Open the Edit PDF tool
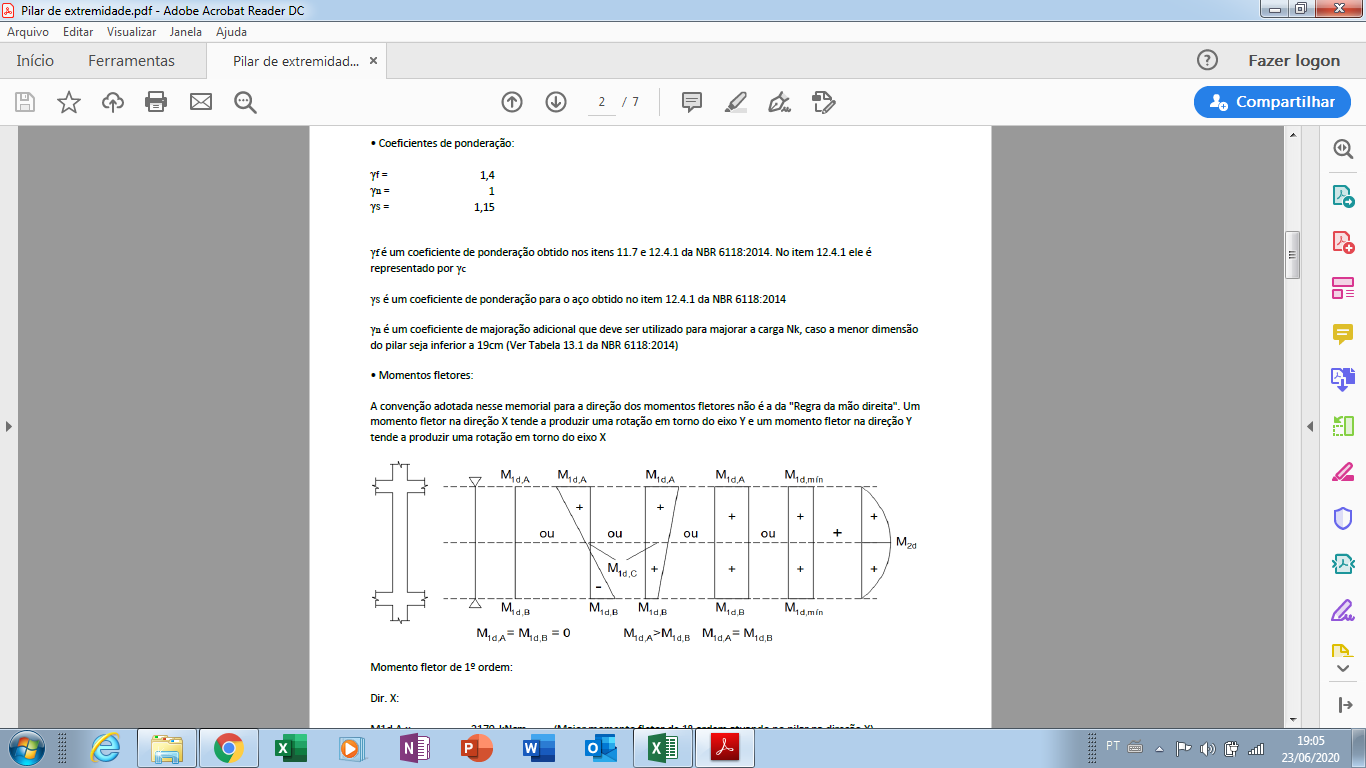The image size is (1366, 768). pyautogui.click(x=1342, y=289)
